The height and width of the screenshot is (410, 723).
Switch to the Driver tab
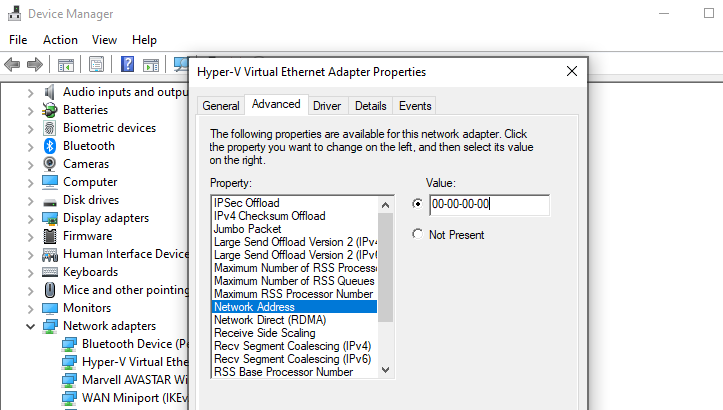(327, 106)
